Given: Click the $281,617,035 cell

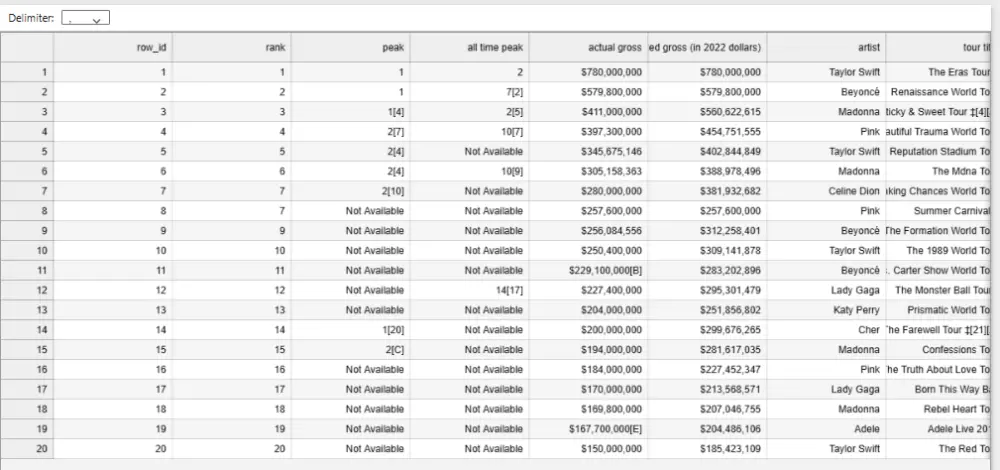Looking at the screenshot, I should [x=707, y=349].
